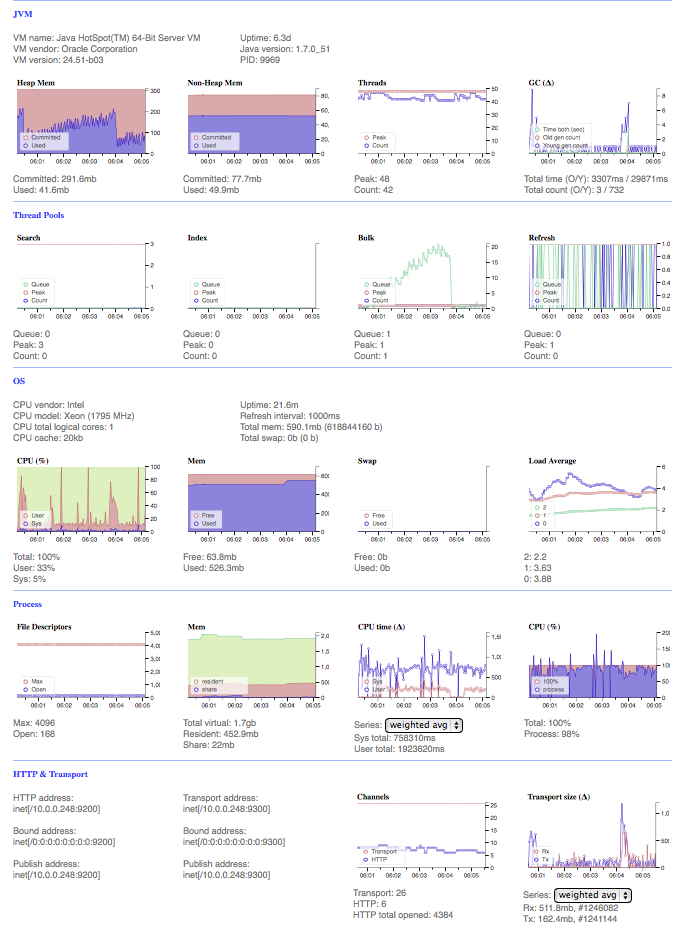Click 'Sys total: 758310ms' text
Image resolution: width=692 pixels, height=930 pixels.
coord(395,738)
